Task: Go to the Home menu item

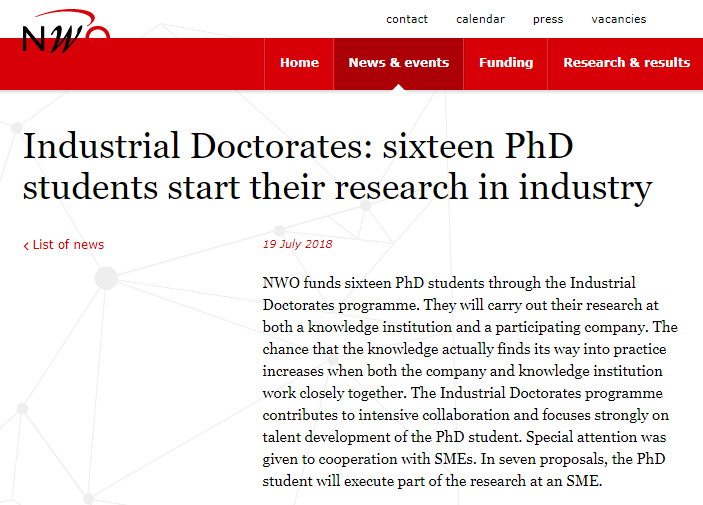Action: (x=299, y=63)
